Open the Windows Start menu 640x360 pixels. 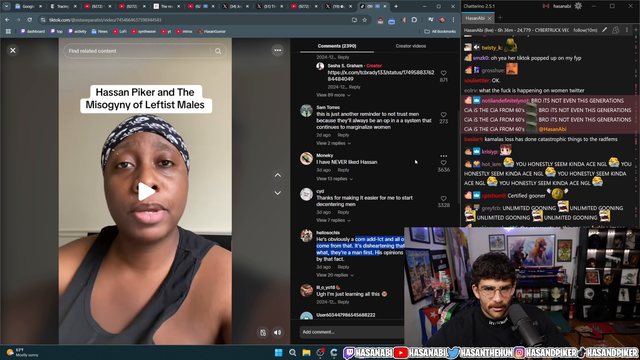[279, 353]
